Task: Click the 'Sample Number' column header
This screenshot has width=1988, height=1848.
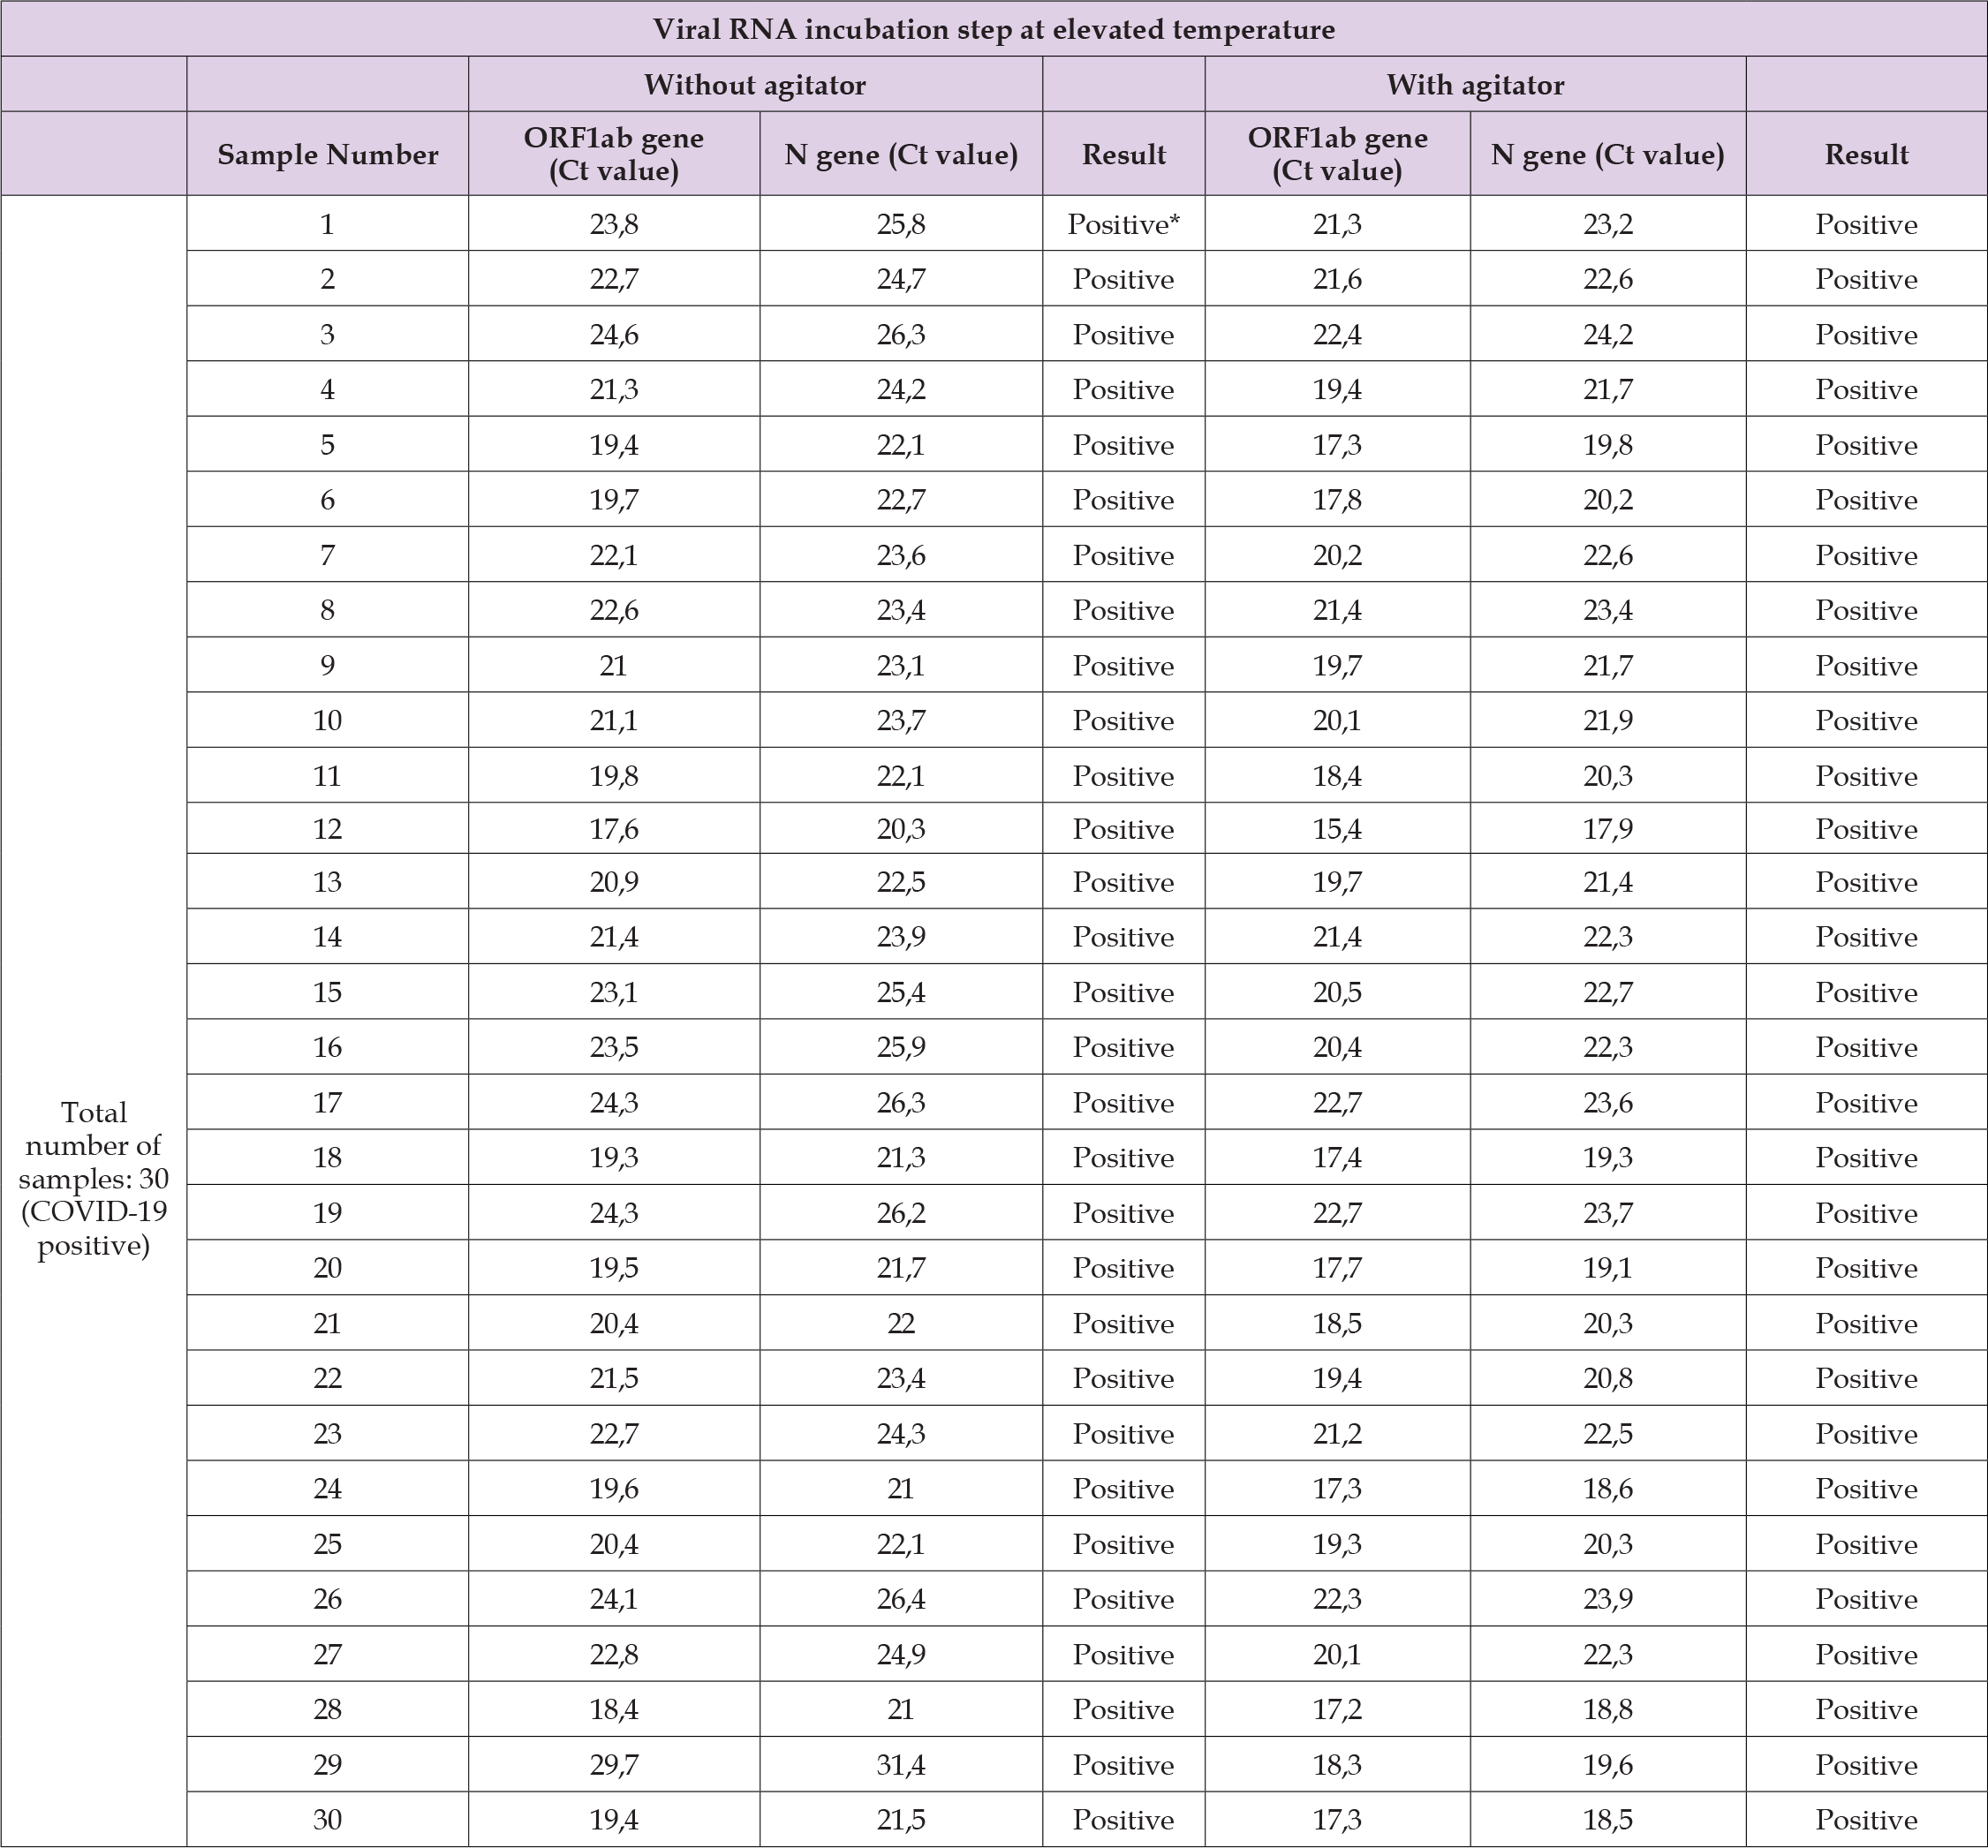Action: click(x=327, y=154)
